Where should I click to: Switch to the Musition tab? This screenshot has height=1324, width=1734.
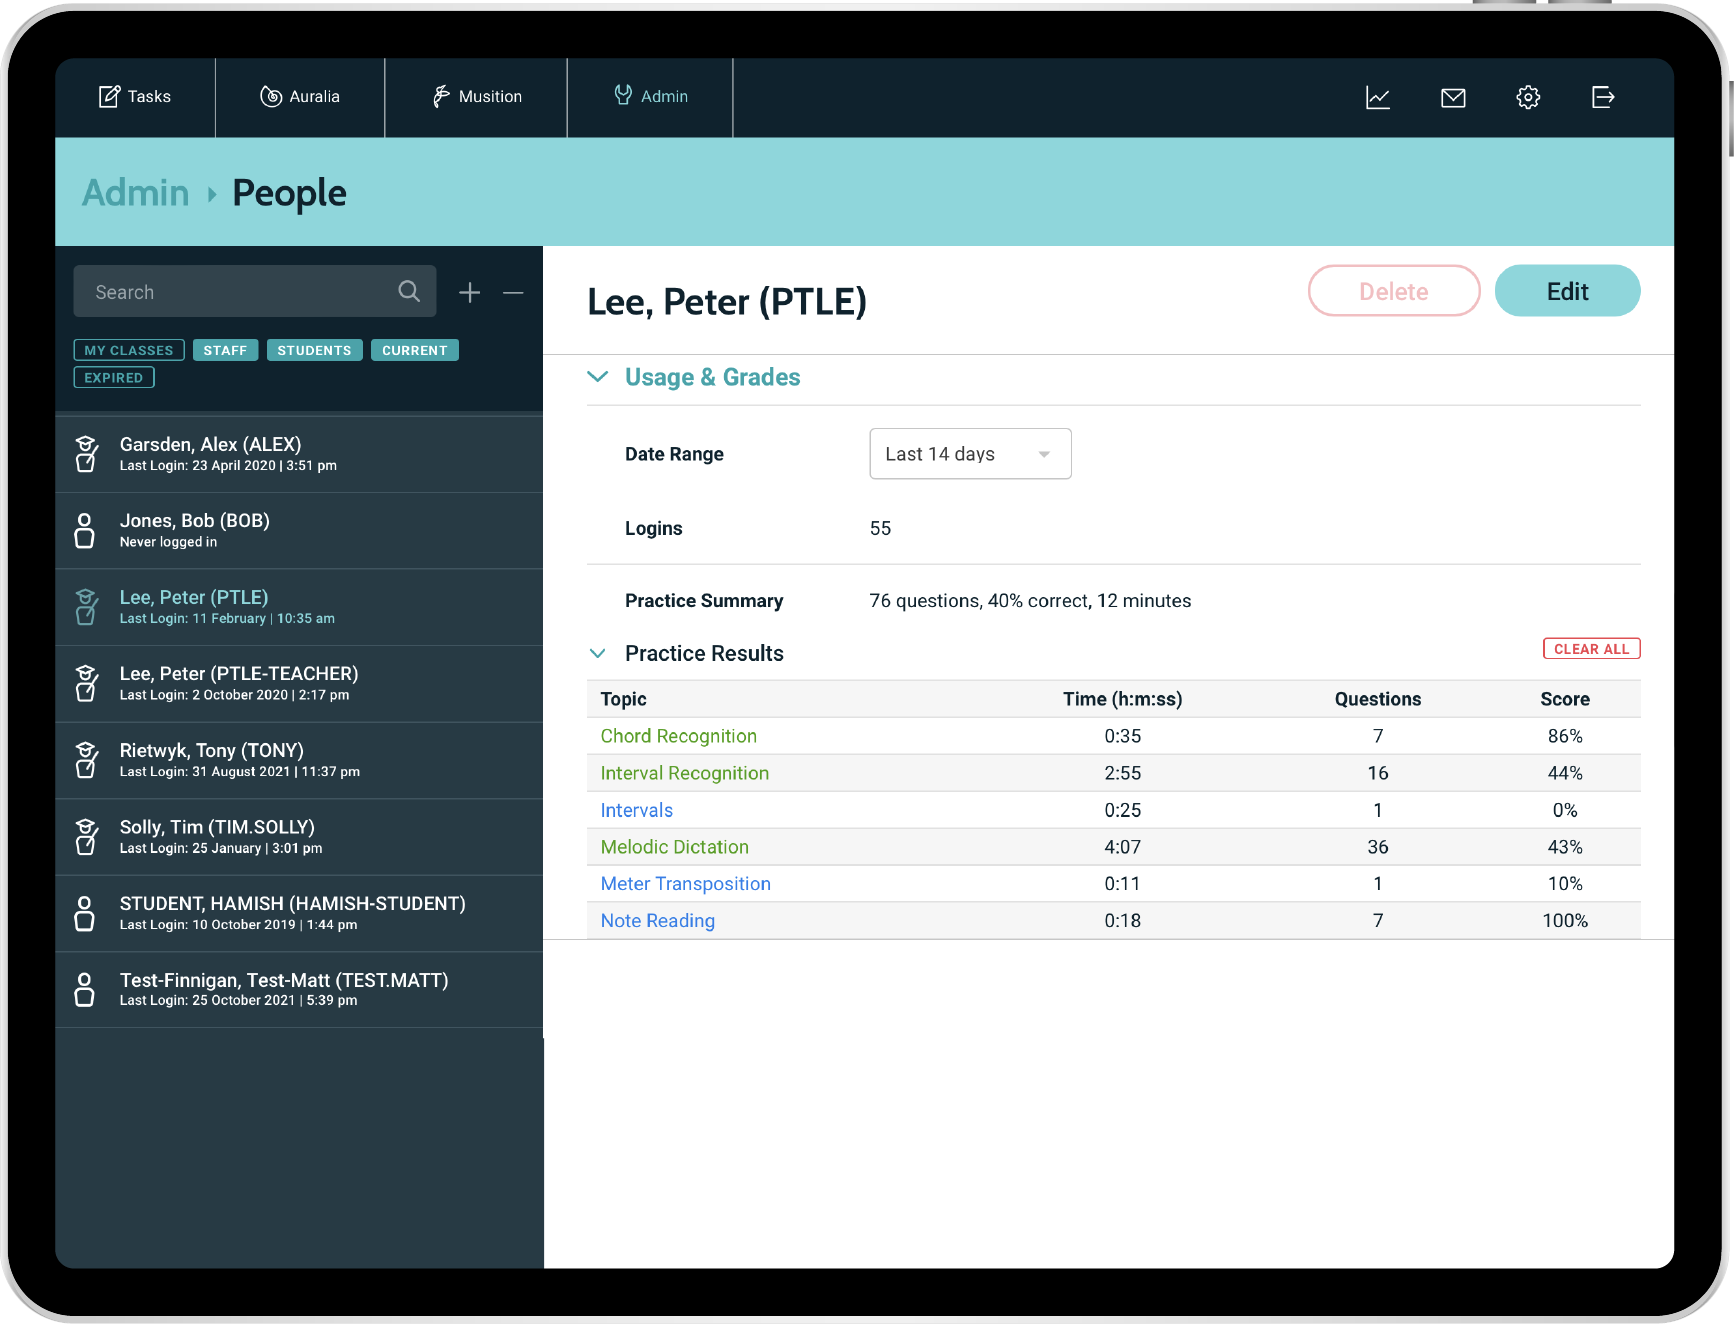(476, 97)
